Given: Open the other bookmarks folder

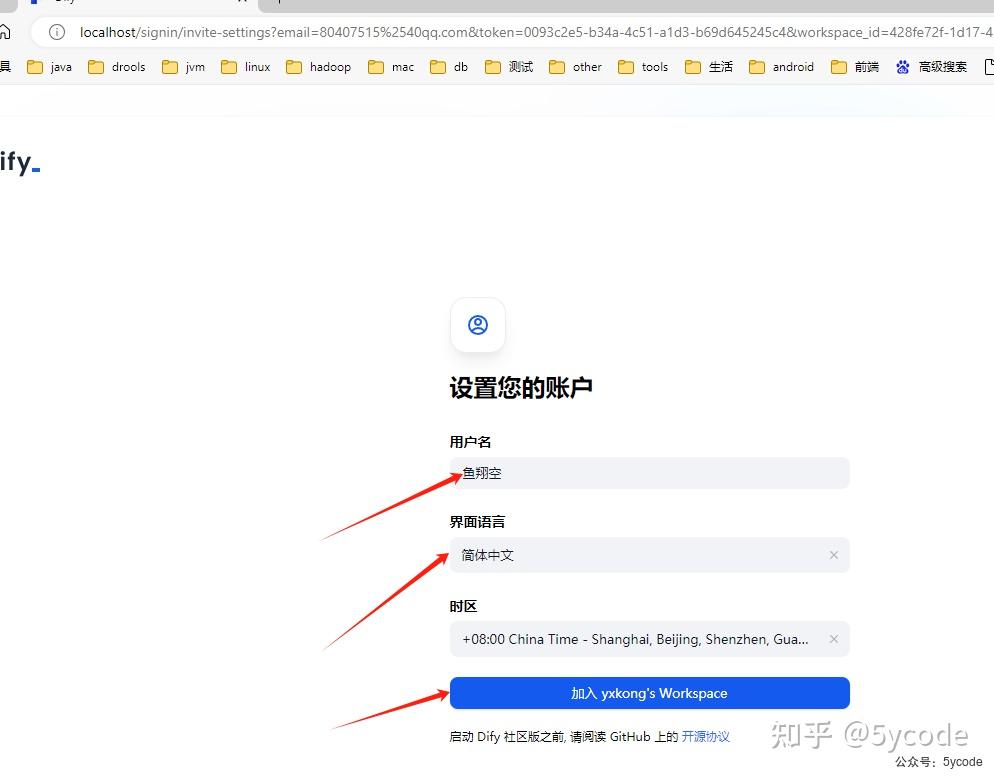Looking at the screenshot, I should tap(576, 67).
